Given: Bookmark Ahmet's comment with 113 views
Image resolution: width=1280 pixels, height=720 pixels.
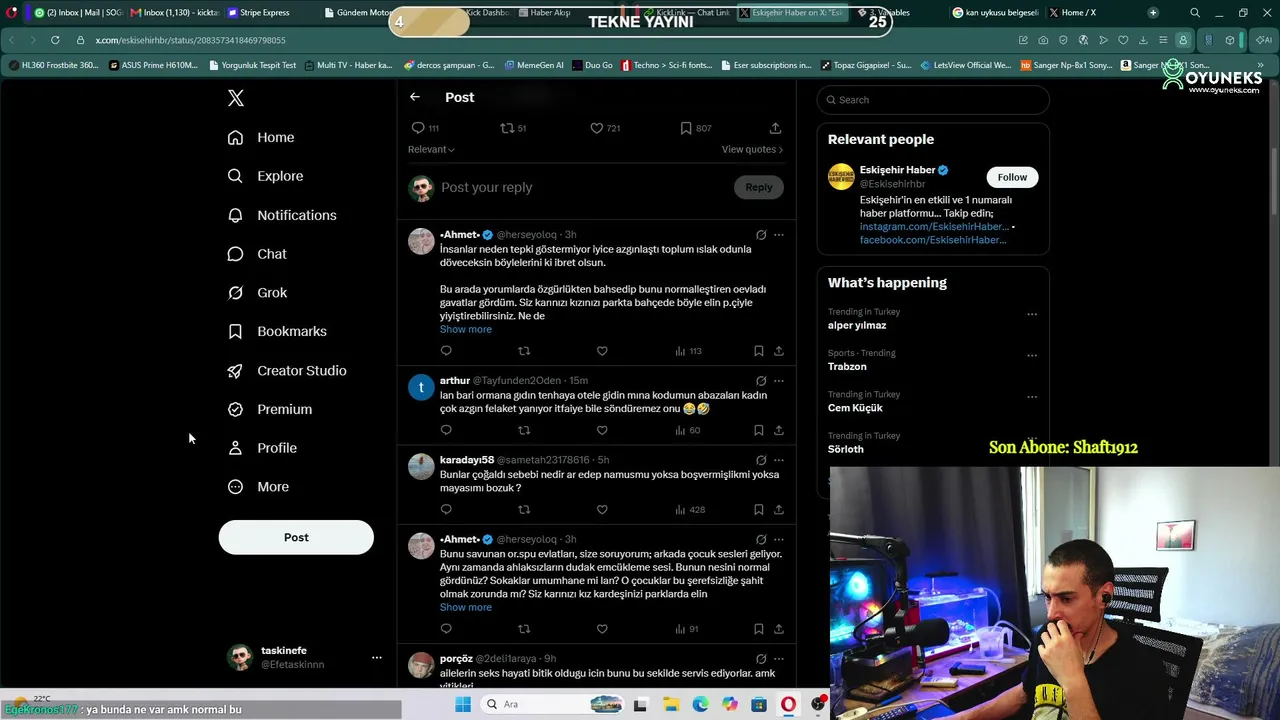Looking at the screenshot, I should [x=759, y=351].
